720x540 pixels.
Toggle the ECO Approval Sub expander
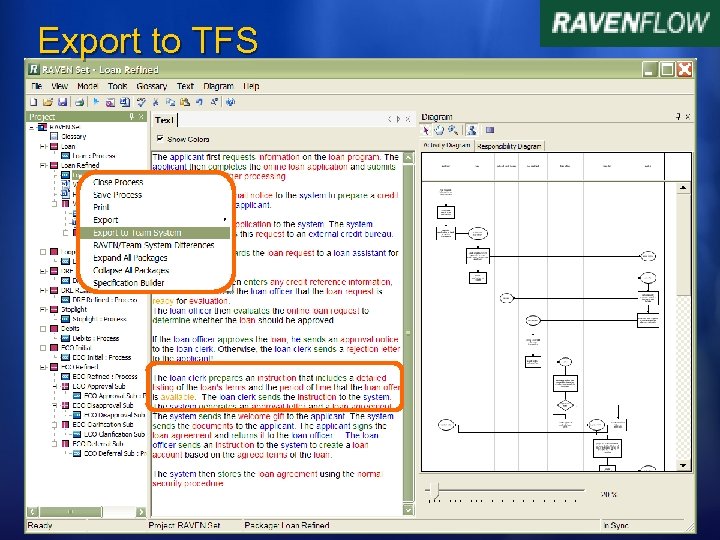pyautogui.click(x=54, y=386)
